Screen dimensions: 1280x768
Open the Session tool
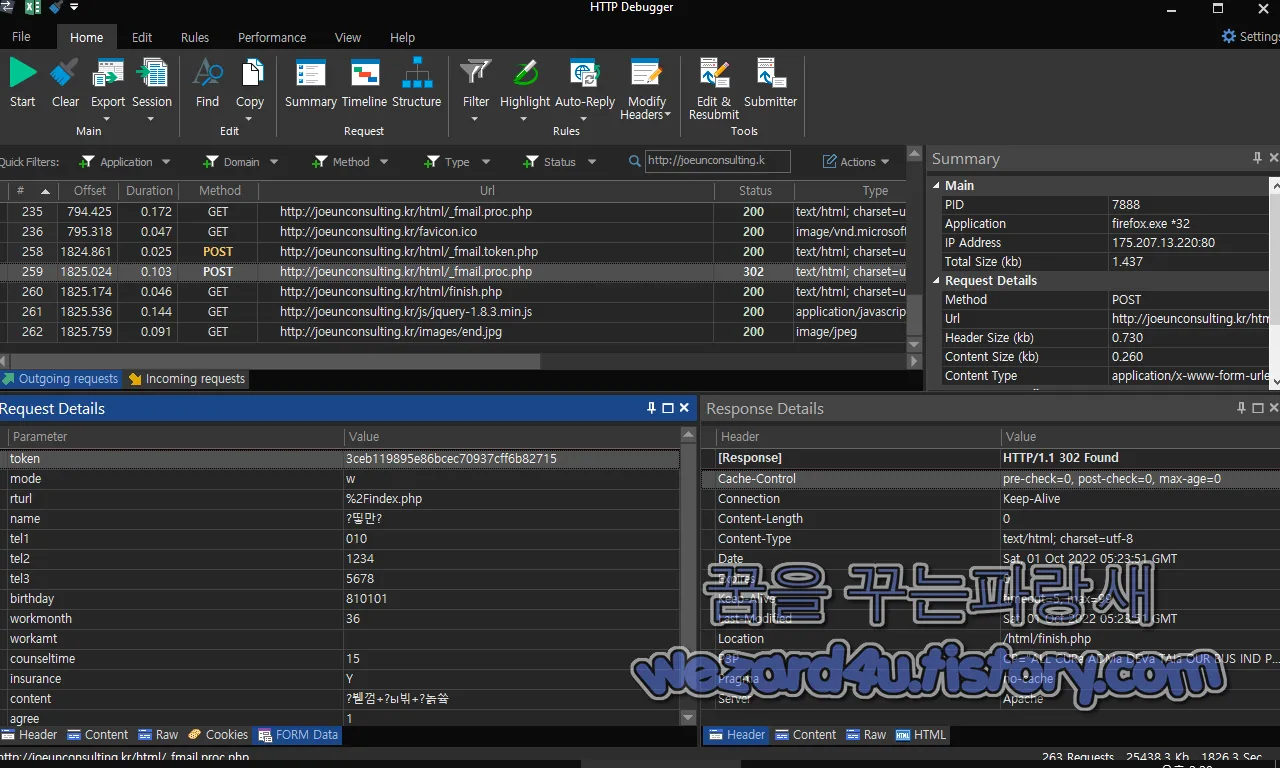152,73
